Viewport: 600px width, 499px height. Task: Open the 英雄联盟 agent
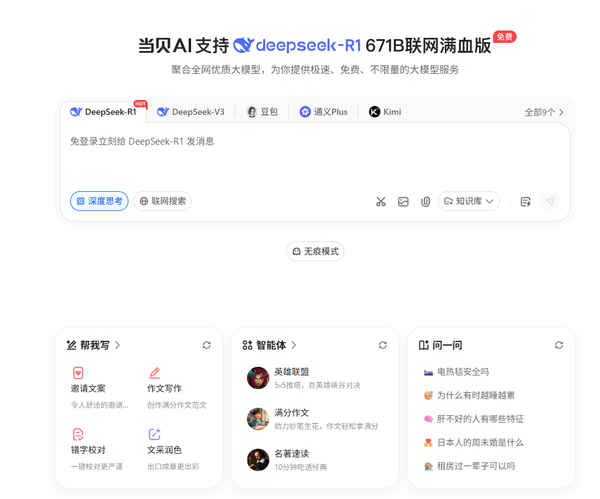point(291,372)
